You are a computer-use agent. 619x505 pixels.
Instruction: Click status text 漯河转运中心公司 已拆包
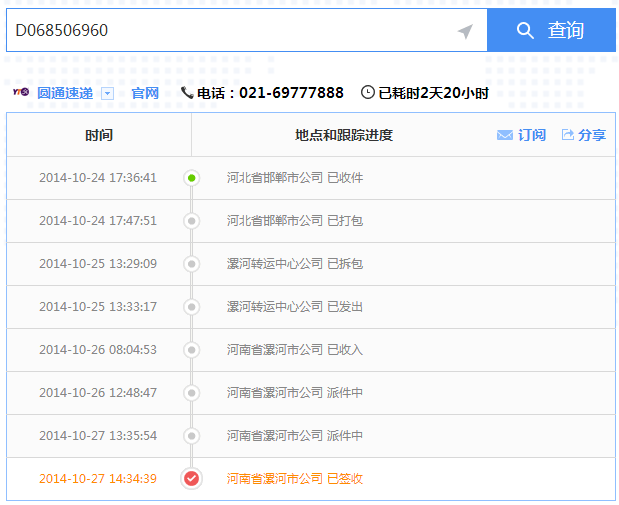tap(295, 264)
